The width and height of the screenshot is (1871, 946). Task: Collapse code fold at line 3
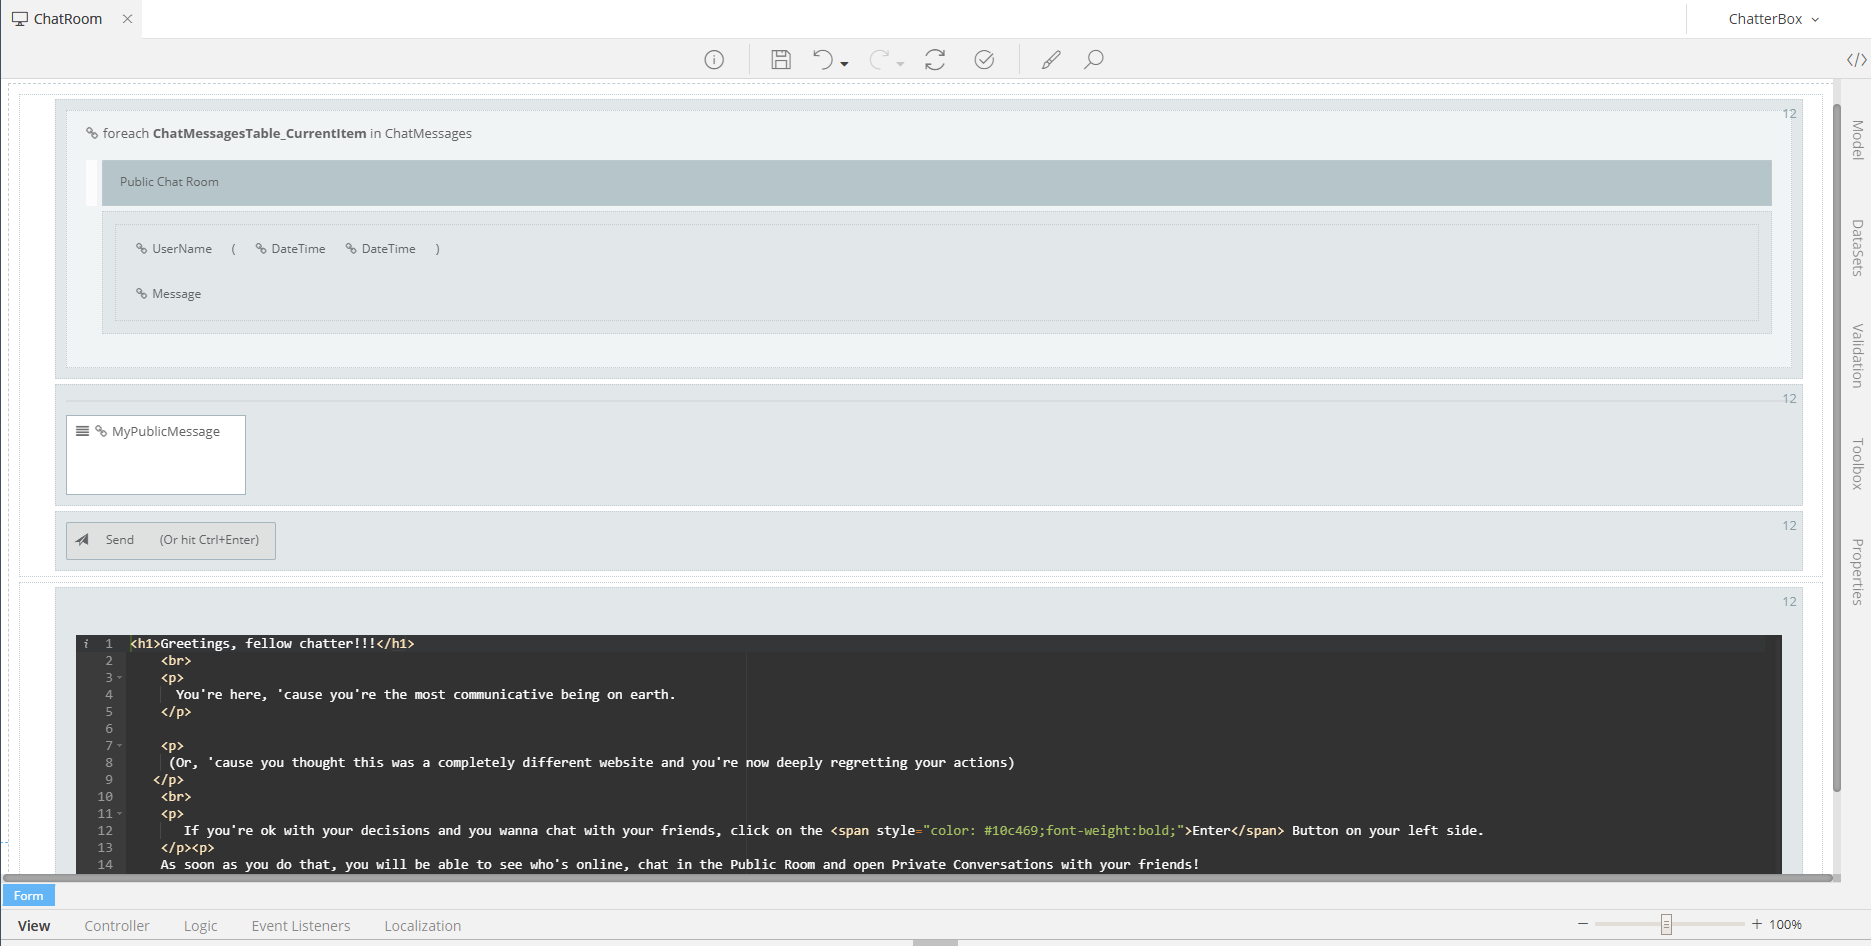pos(120,678)
